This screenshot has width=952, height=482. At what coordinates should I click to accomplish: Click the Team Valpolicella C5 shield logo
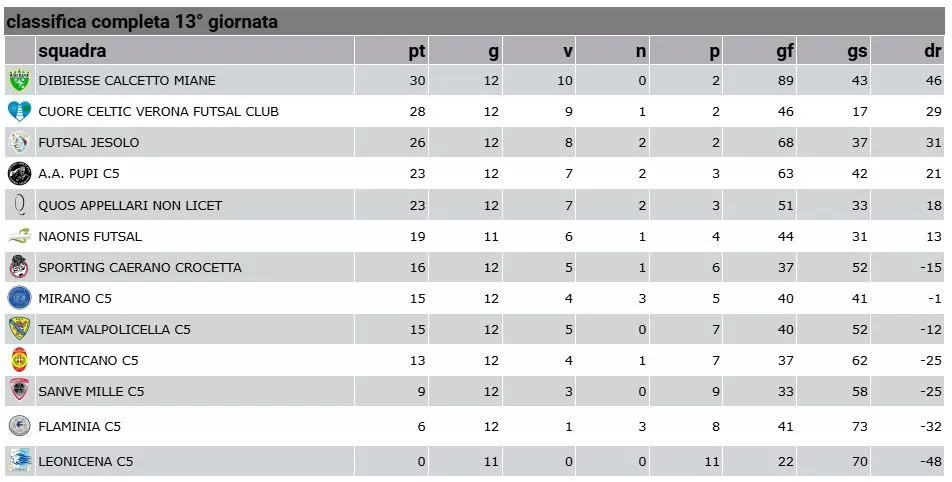tap(19, 329)
